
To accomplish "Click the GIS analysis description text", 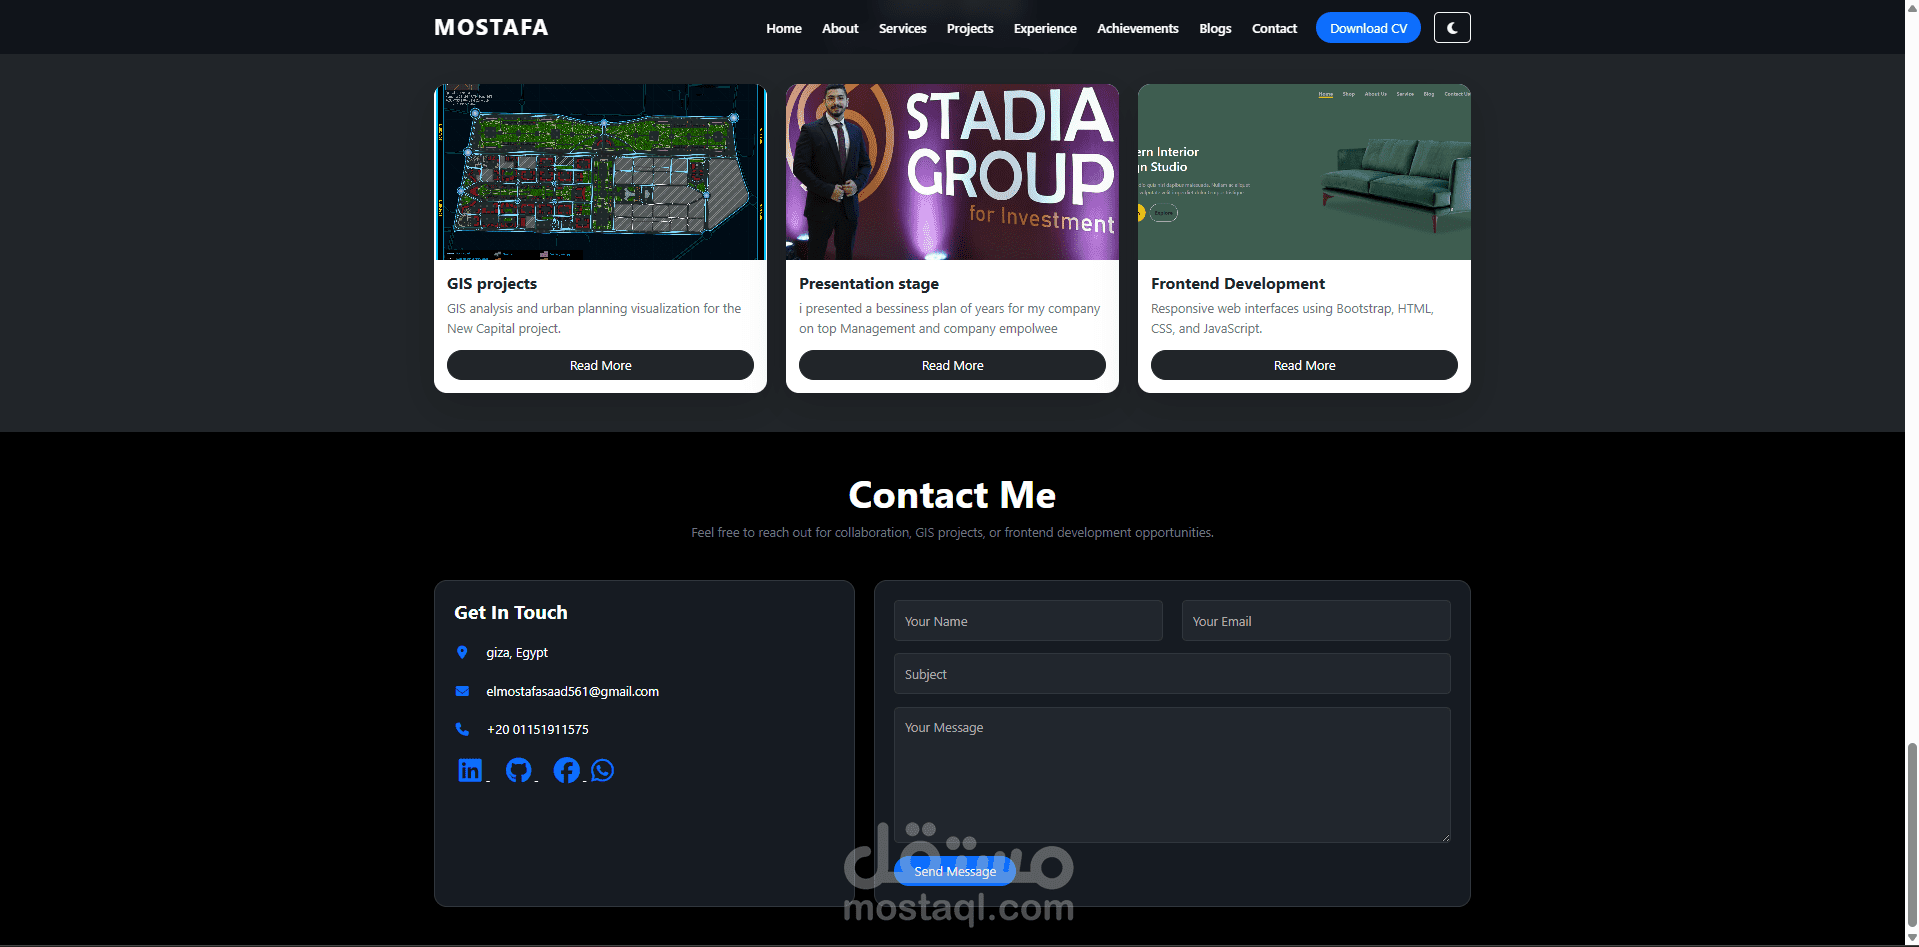I will click(594, 318).
